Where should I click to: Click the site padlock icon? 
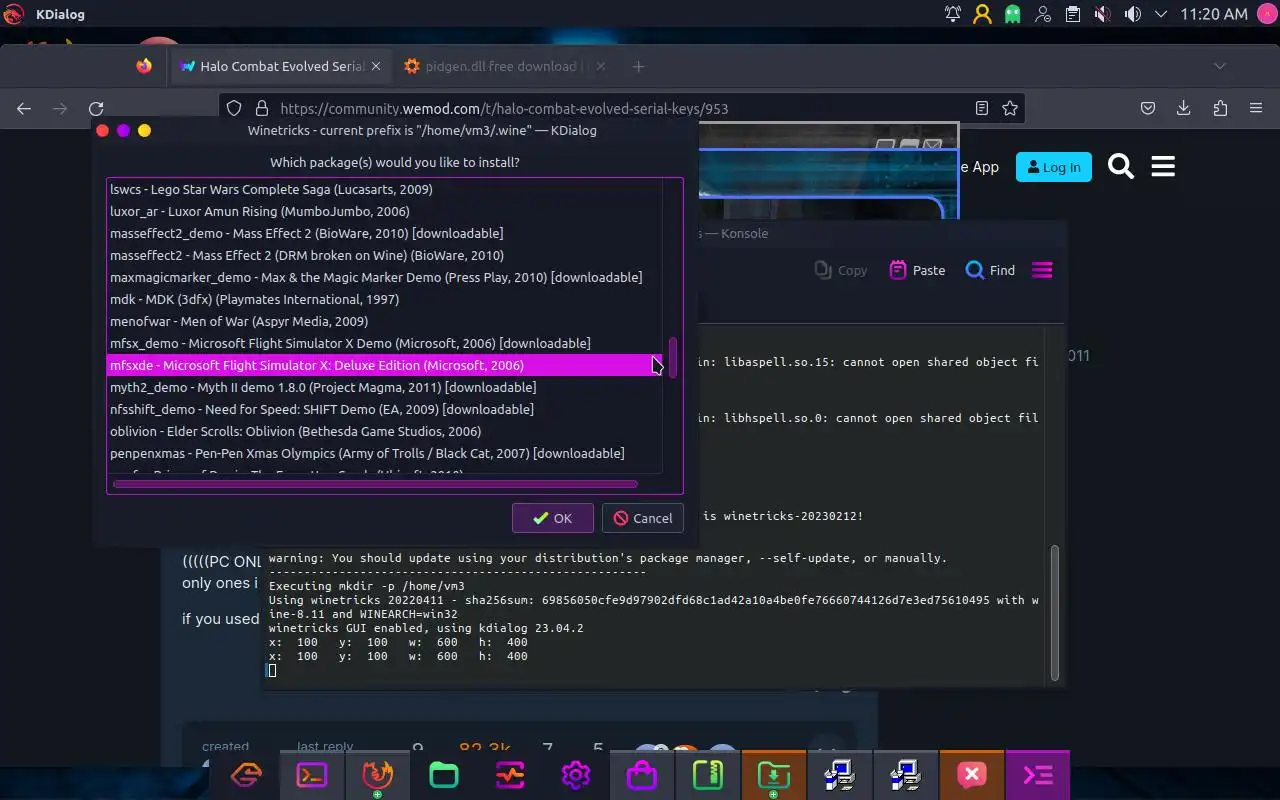(x=262, y=108)
